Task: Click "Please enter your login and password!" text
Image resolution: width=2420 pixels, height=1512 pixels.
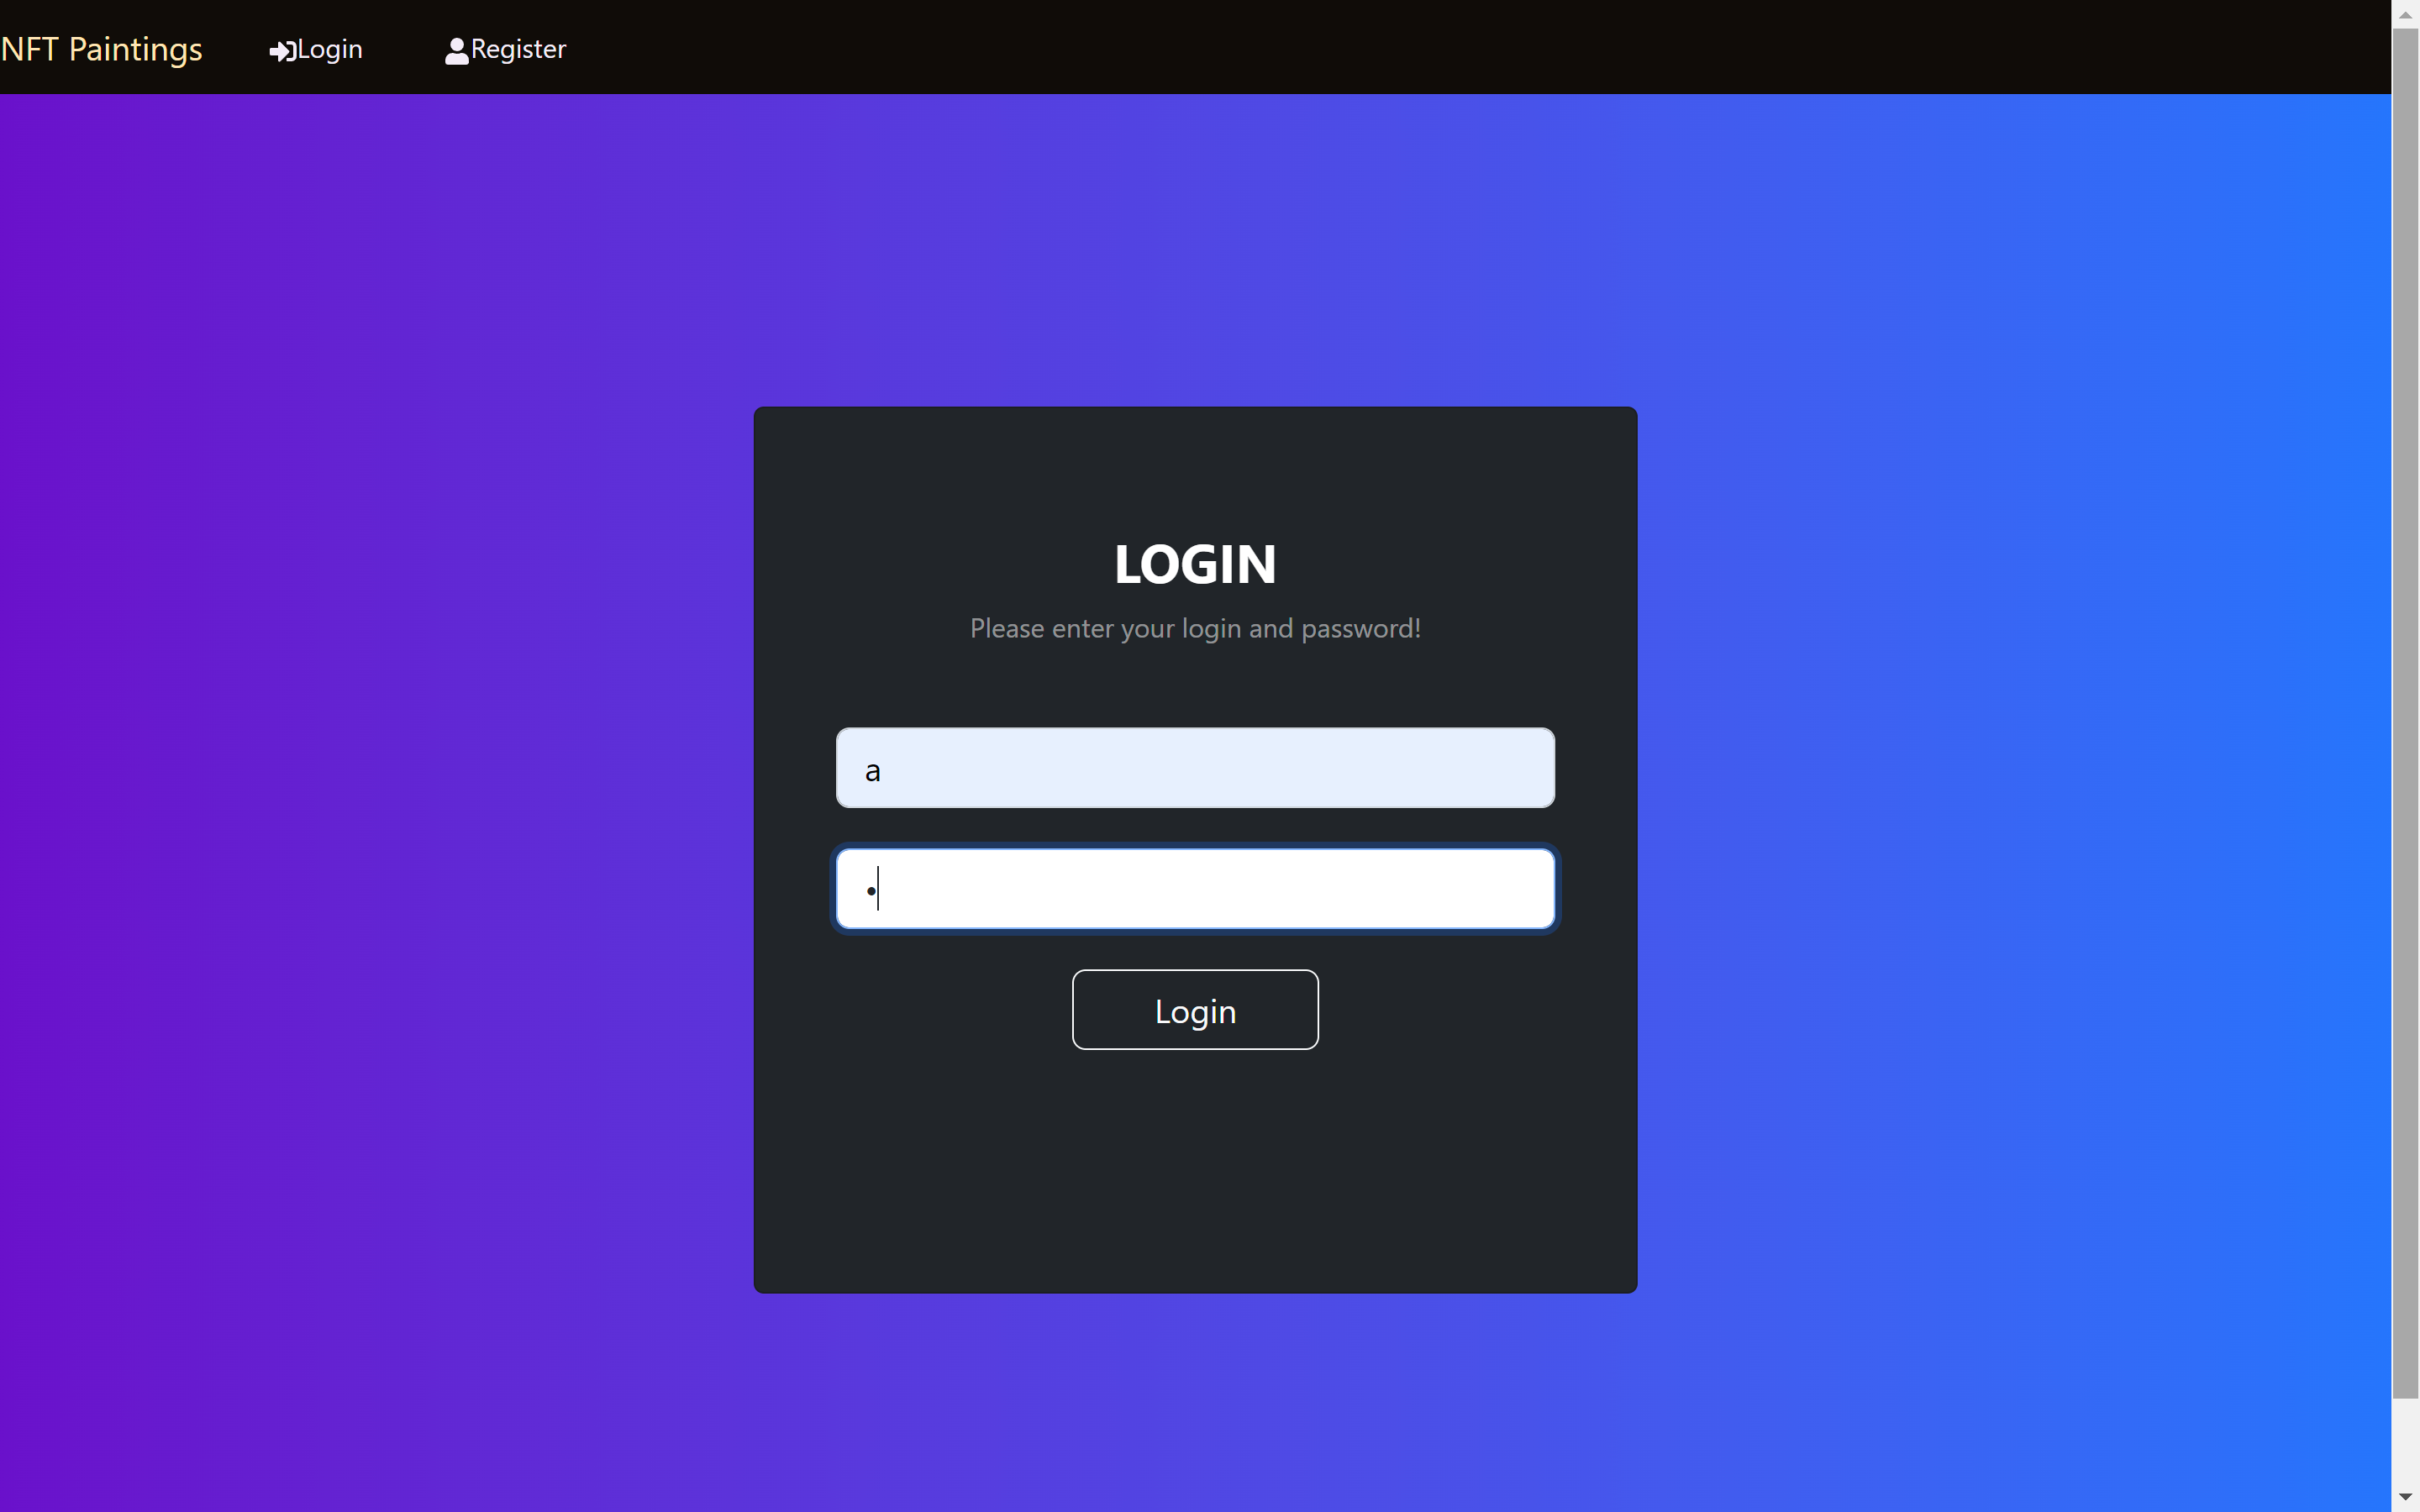Action: point(1195,629)
